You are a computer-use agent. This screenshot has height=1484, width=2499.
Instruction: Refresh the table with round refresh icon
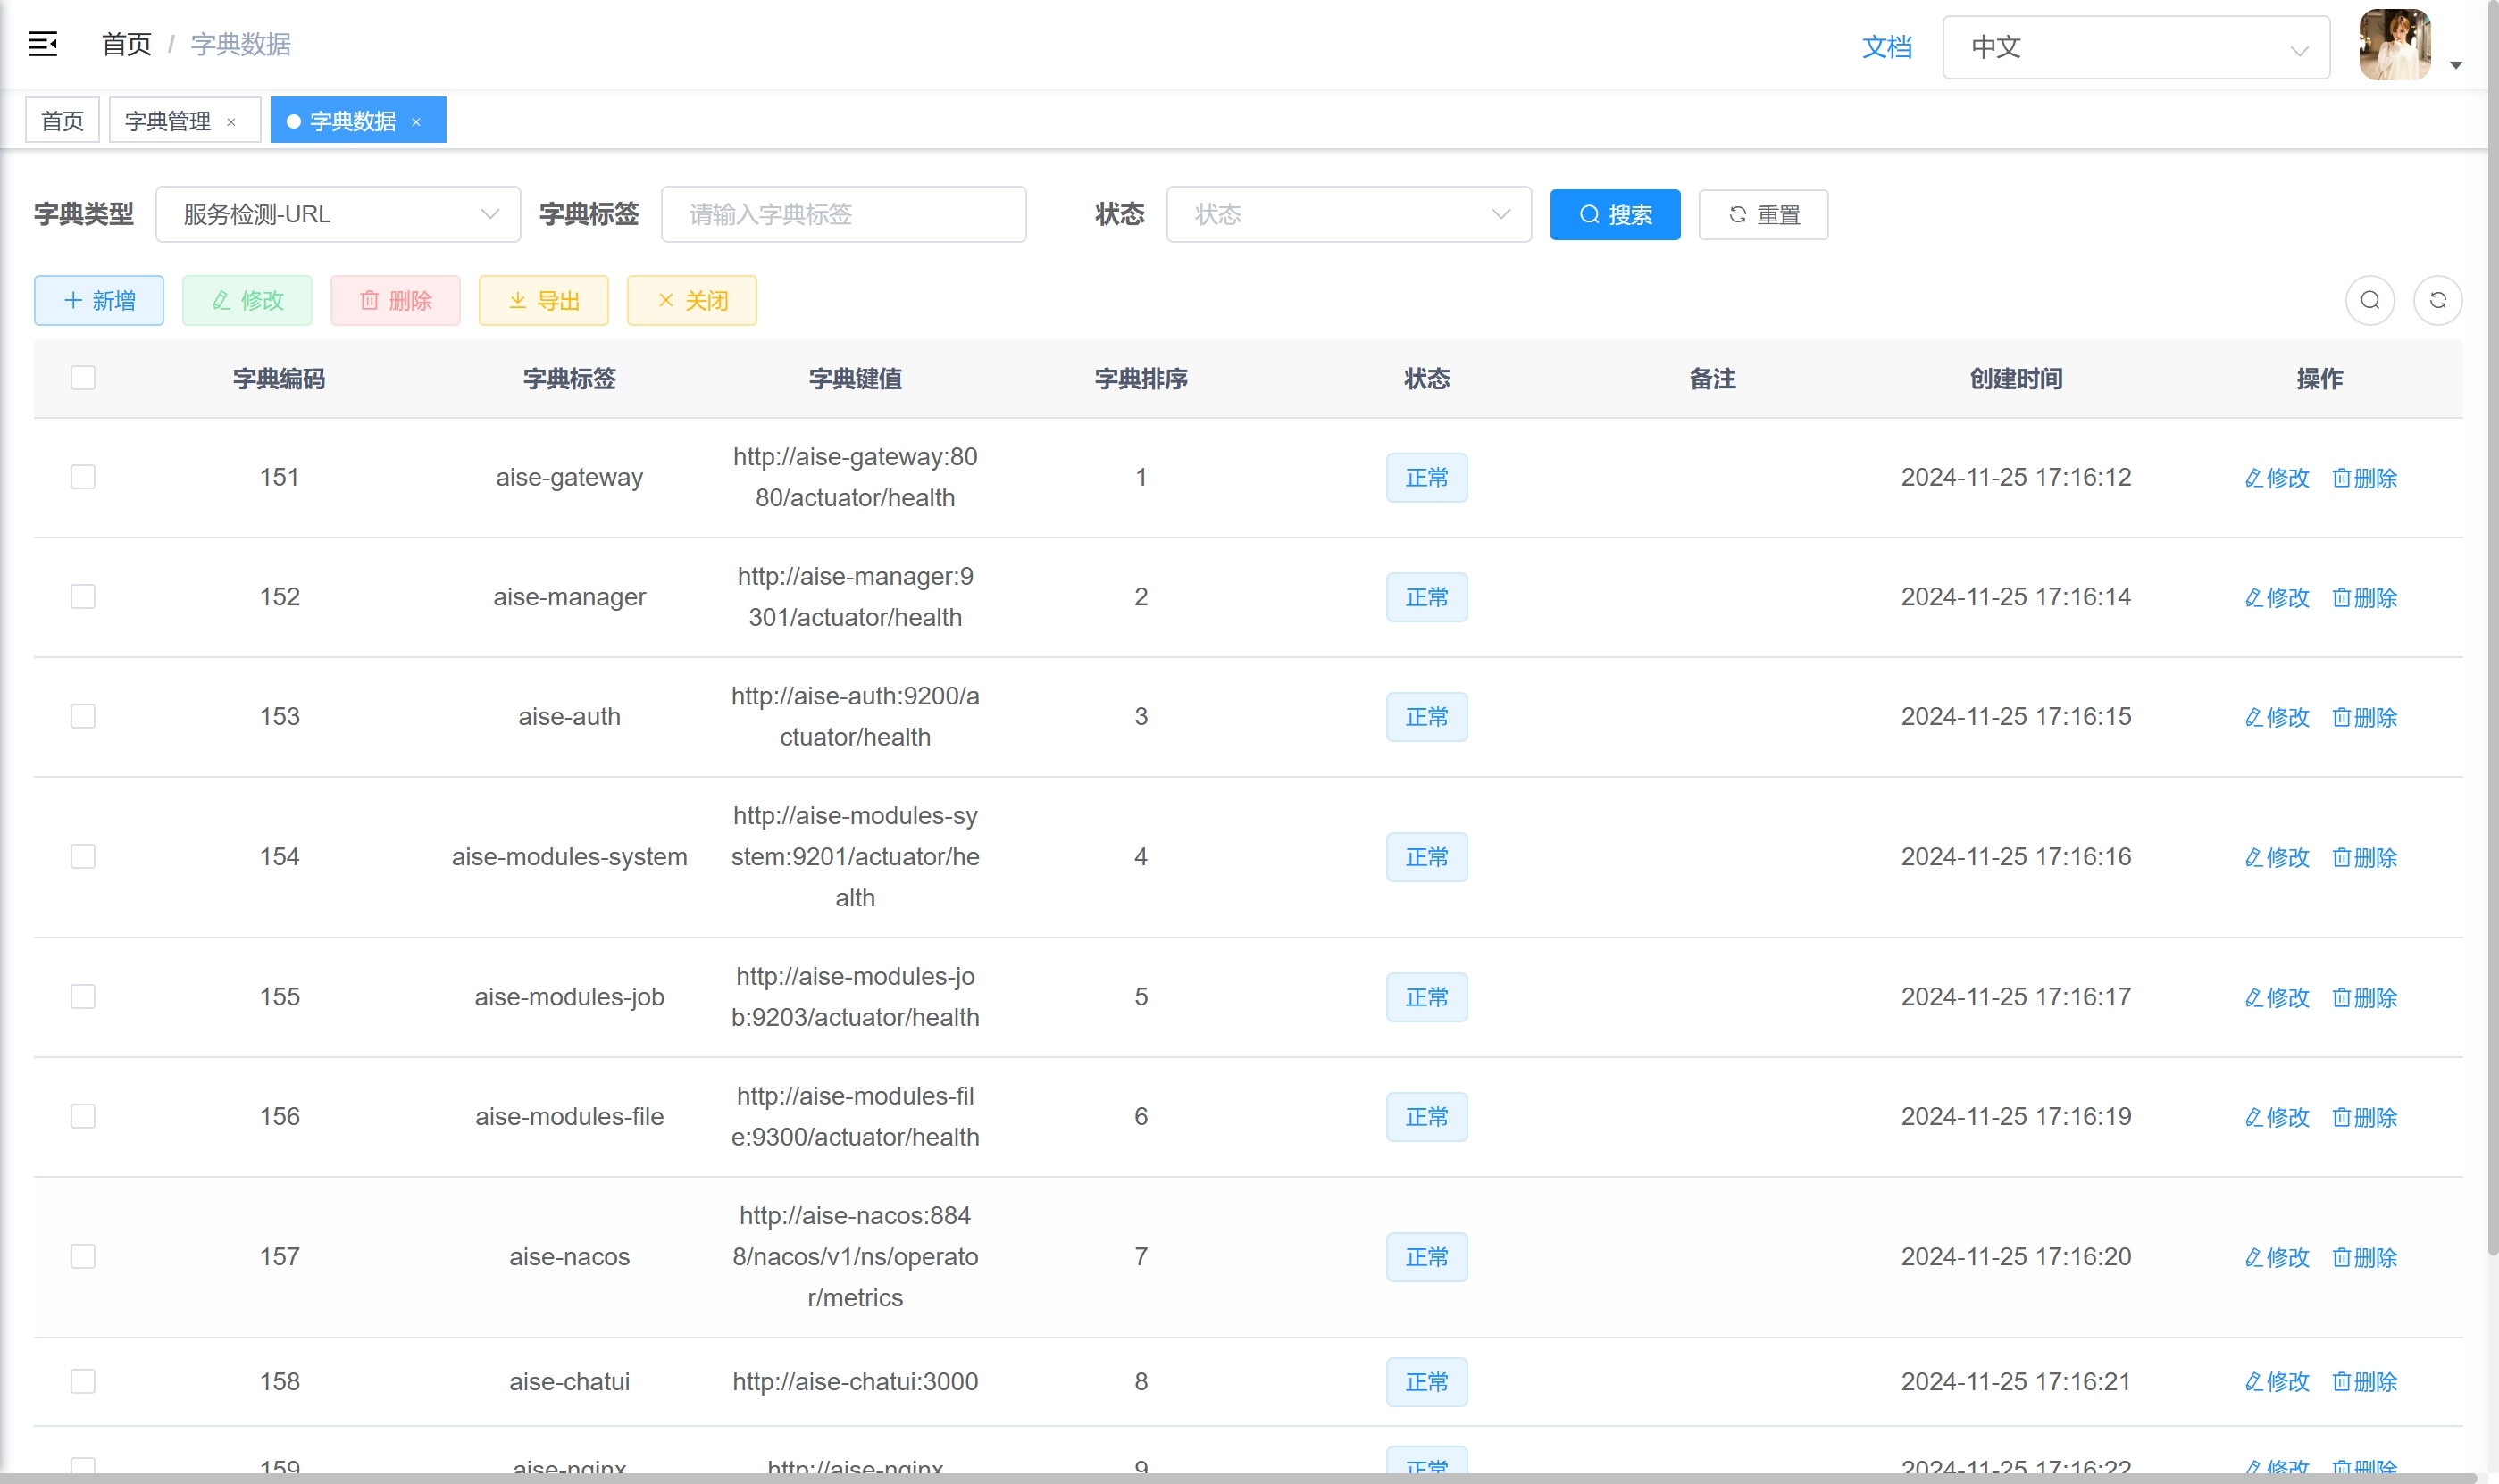(x=2437, y=300)
